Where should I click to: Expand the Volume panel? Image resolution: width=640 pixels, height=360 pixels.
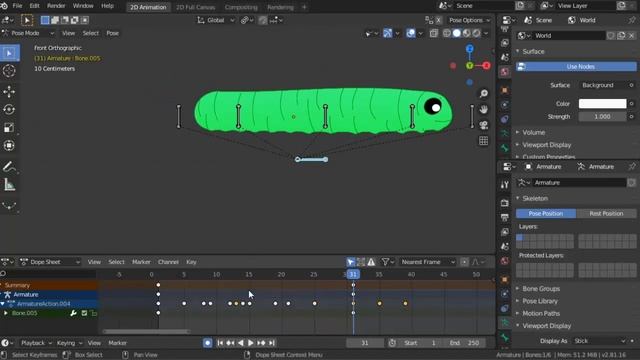[533, 132]
